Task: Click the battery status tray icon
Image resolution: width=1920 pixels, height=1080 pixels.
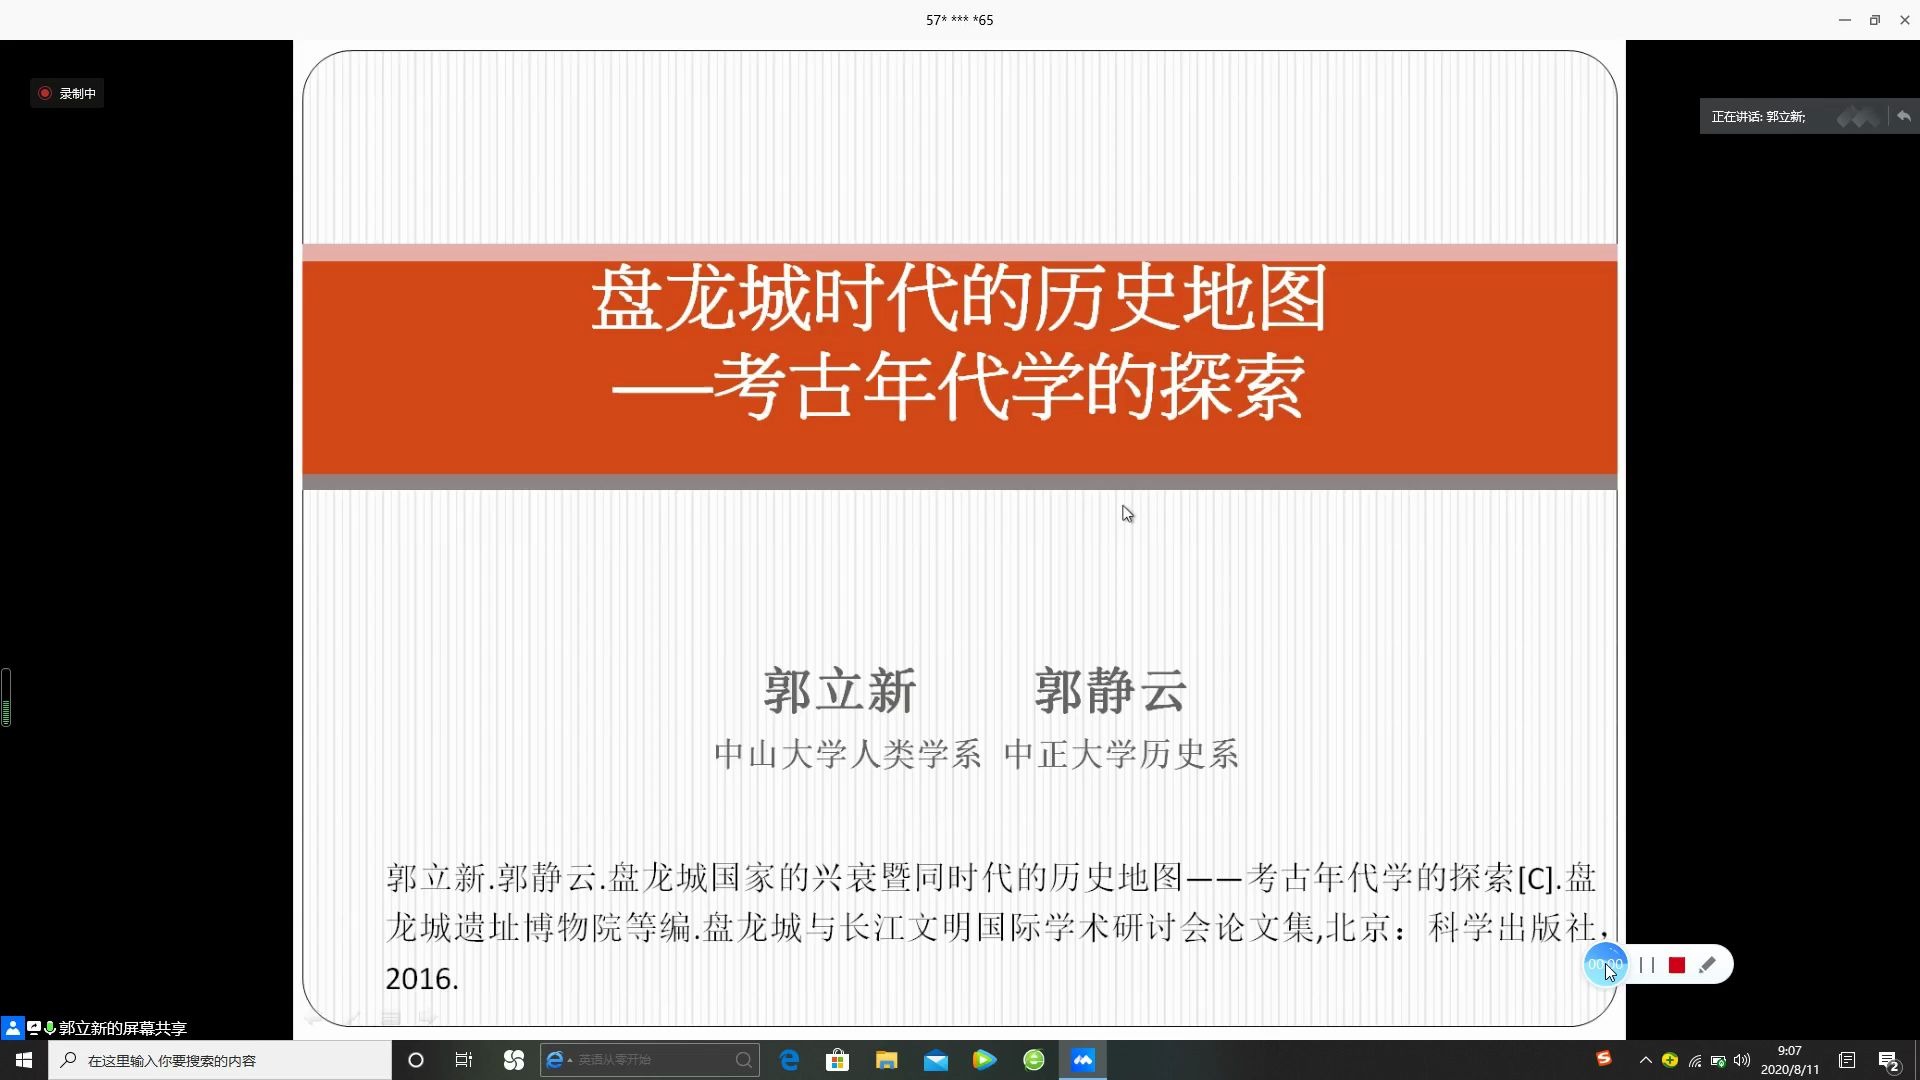Action: (1718, 1060)
